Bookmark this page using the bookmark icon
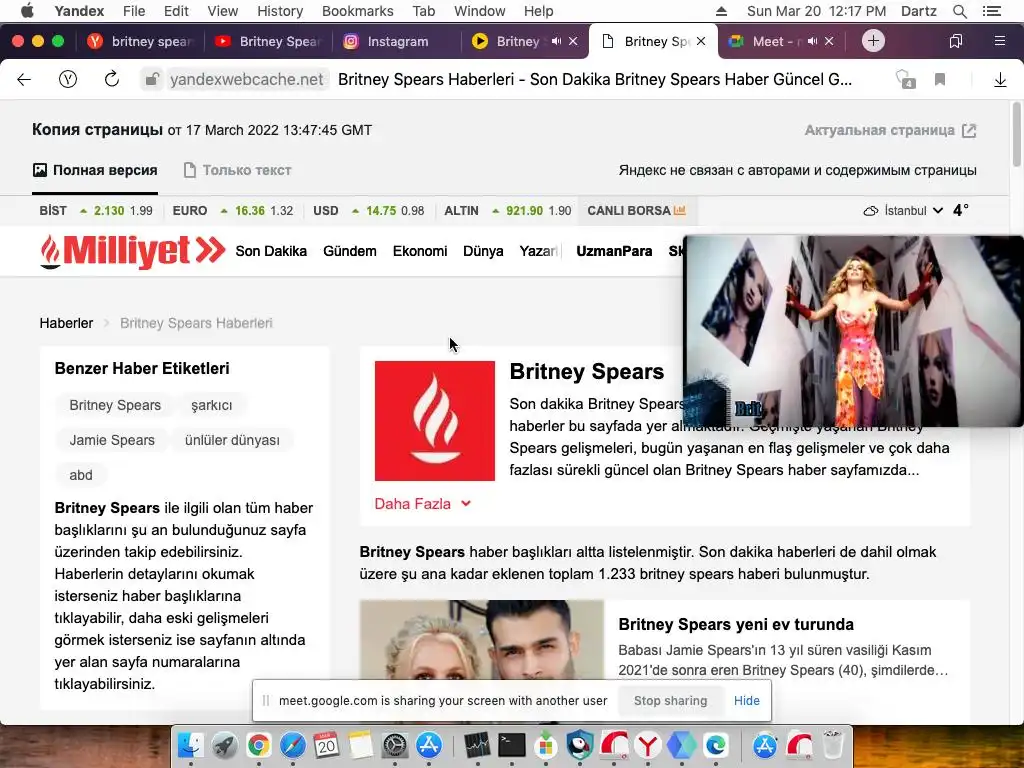 [x=940, y=80]
